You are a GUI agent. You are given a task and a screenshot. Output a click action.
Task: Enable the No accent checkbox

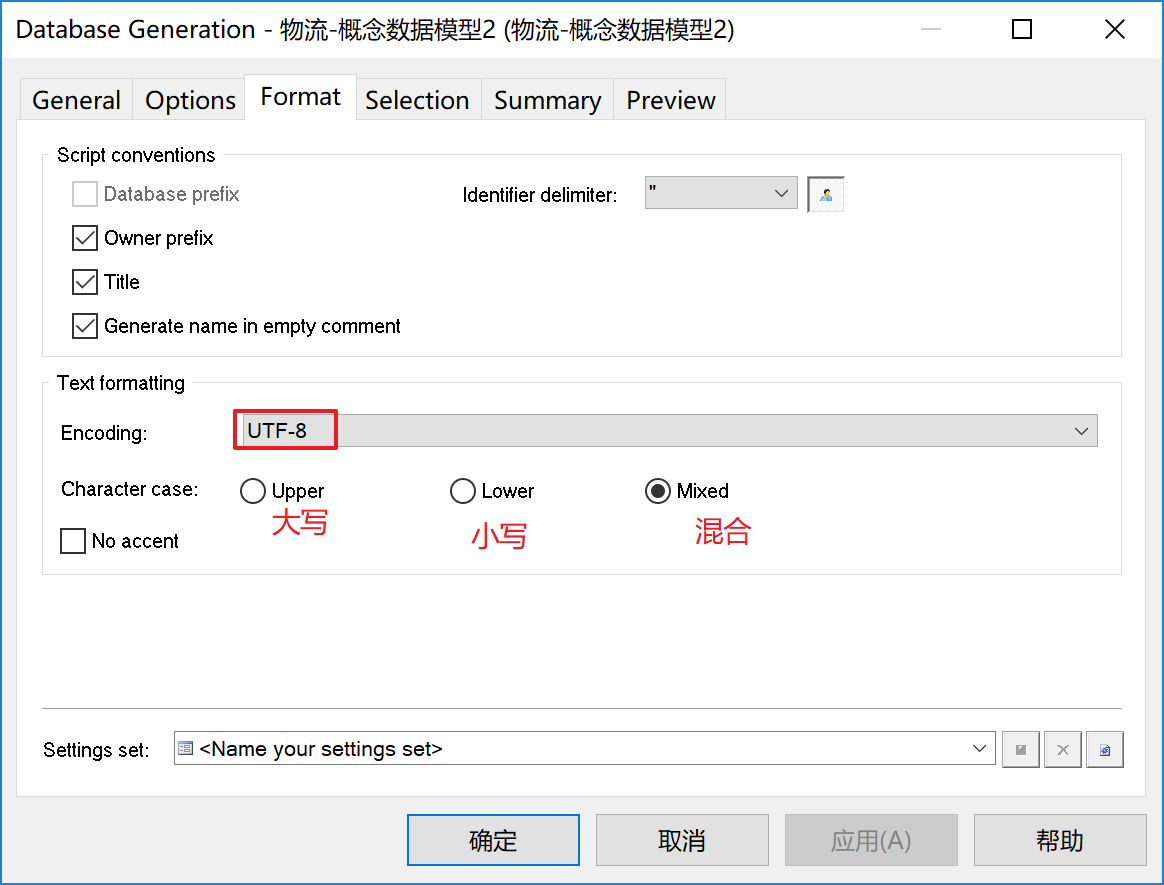click(73, 541)
